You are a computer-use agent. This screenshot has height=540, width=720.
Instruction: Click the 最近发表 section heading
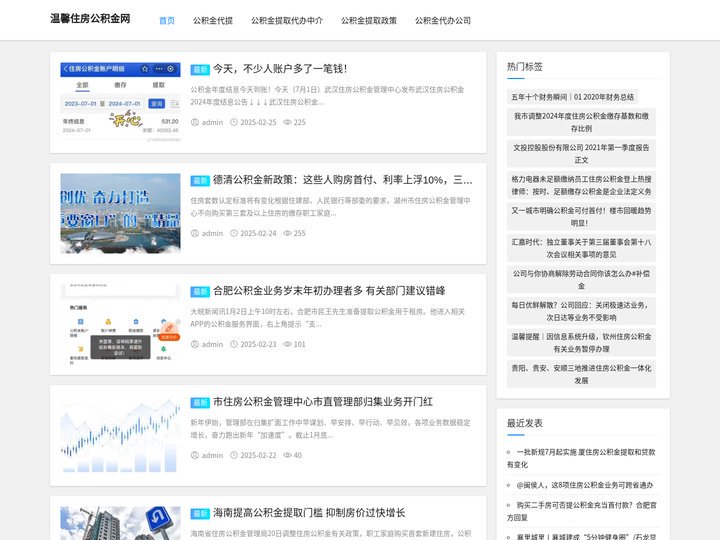point(524,423)
